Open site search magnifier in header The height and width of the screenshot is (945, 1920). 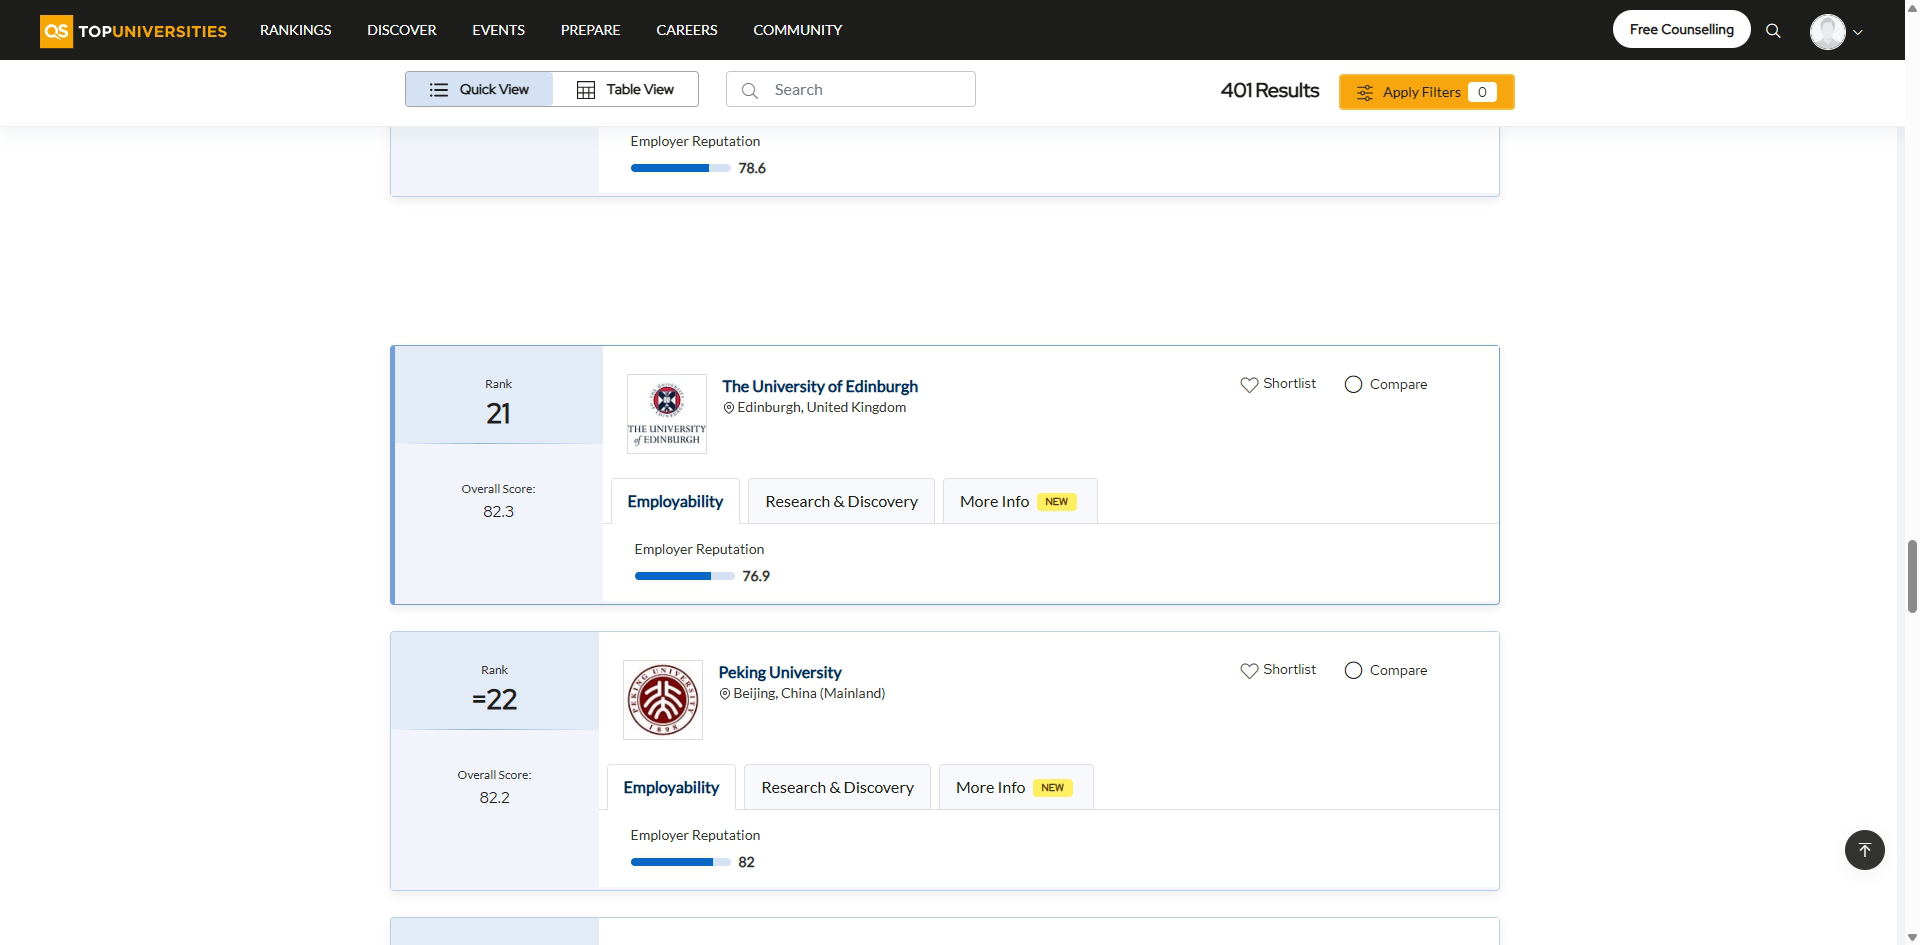click(x=1773, y=31)
